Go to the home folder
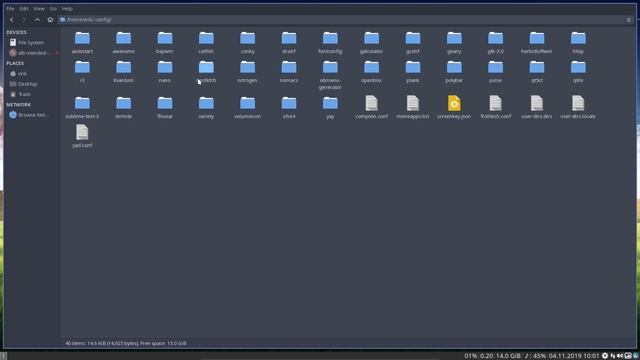This screenshot has width=640, height=360. click(50, 20)
